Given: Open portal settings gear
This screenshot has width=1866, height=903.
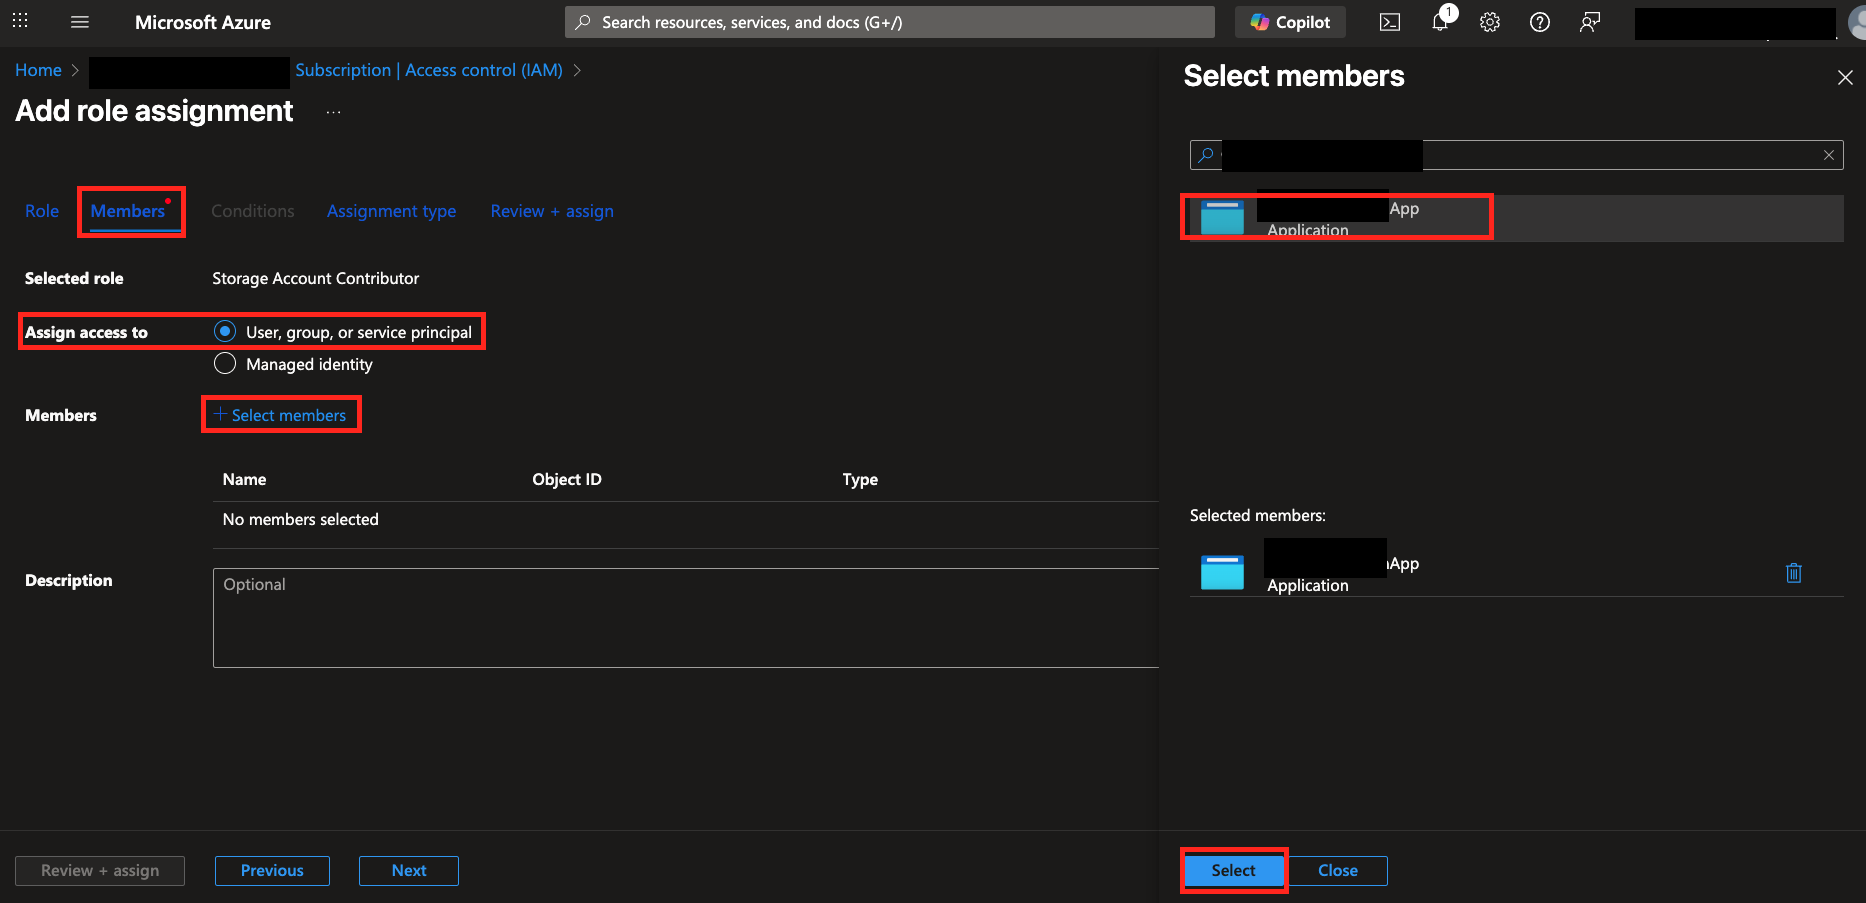Looking at the screenshot, I should click(x=1490, y=22).
